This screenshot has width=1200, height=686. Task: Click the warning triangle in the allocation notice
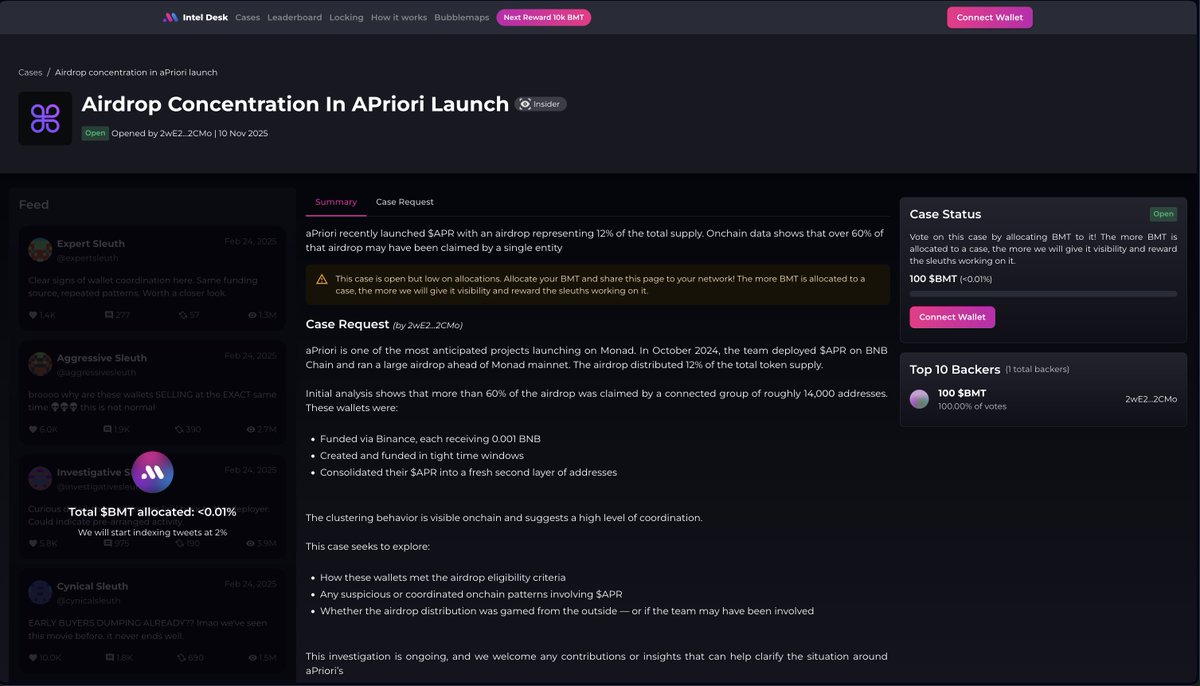click(322, 279)
